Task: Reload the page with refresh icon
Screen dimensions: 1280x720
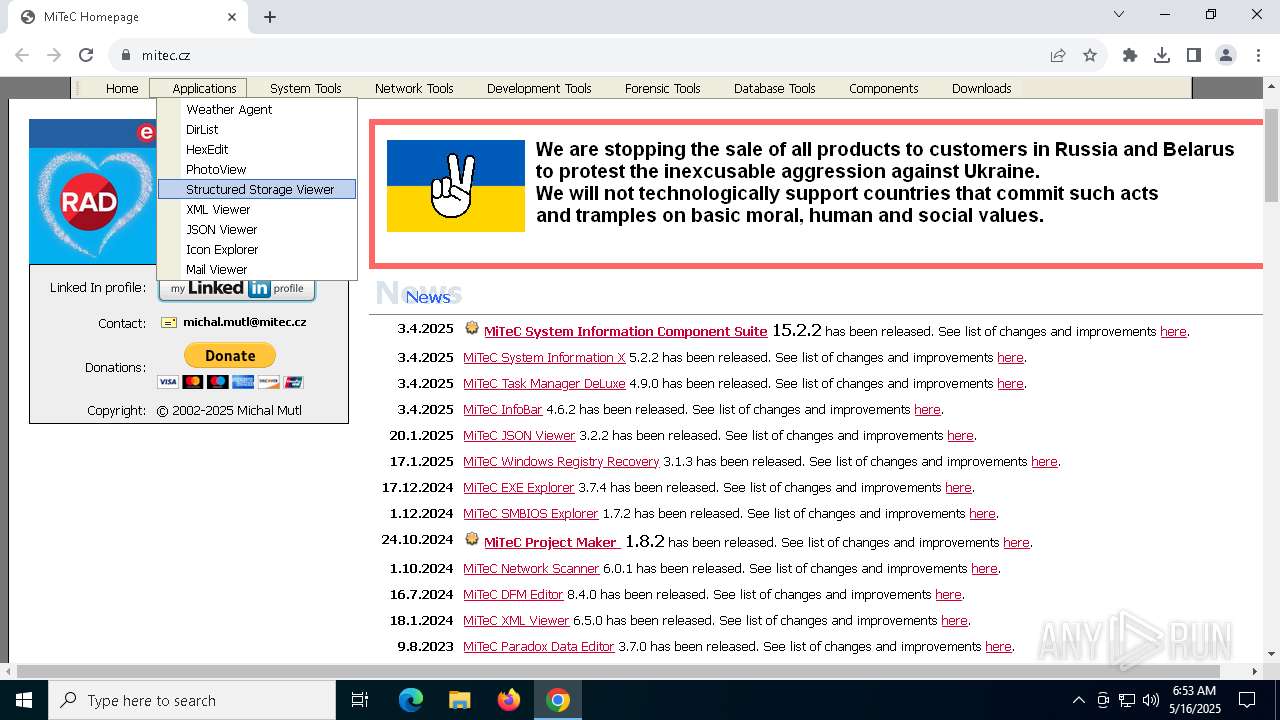Action: [86, 56]
